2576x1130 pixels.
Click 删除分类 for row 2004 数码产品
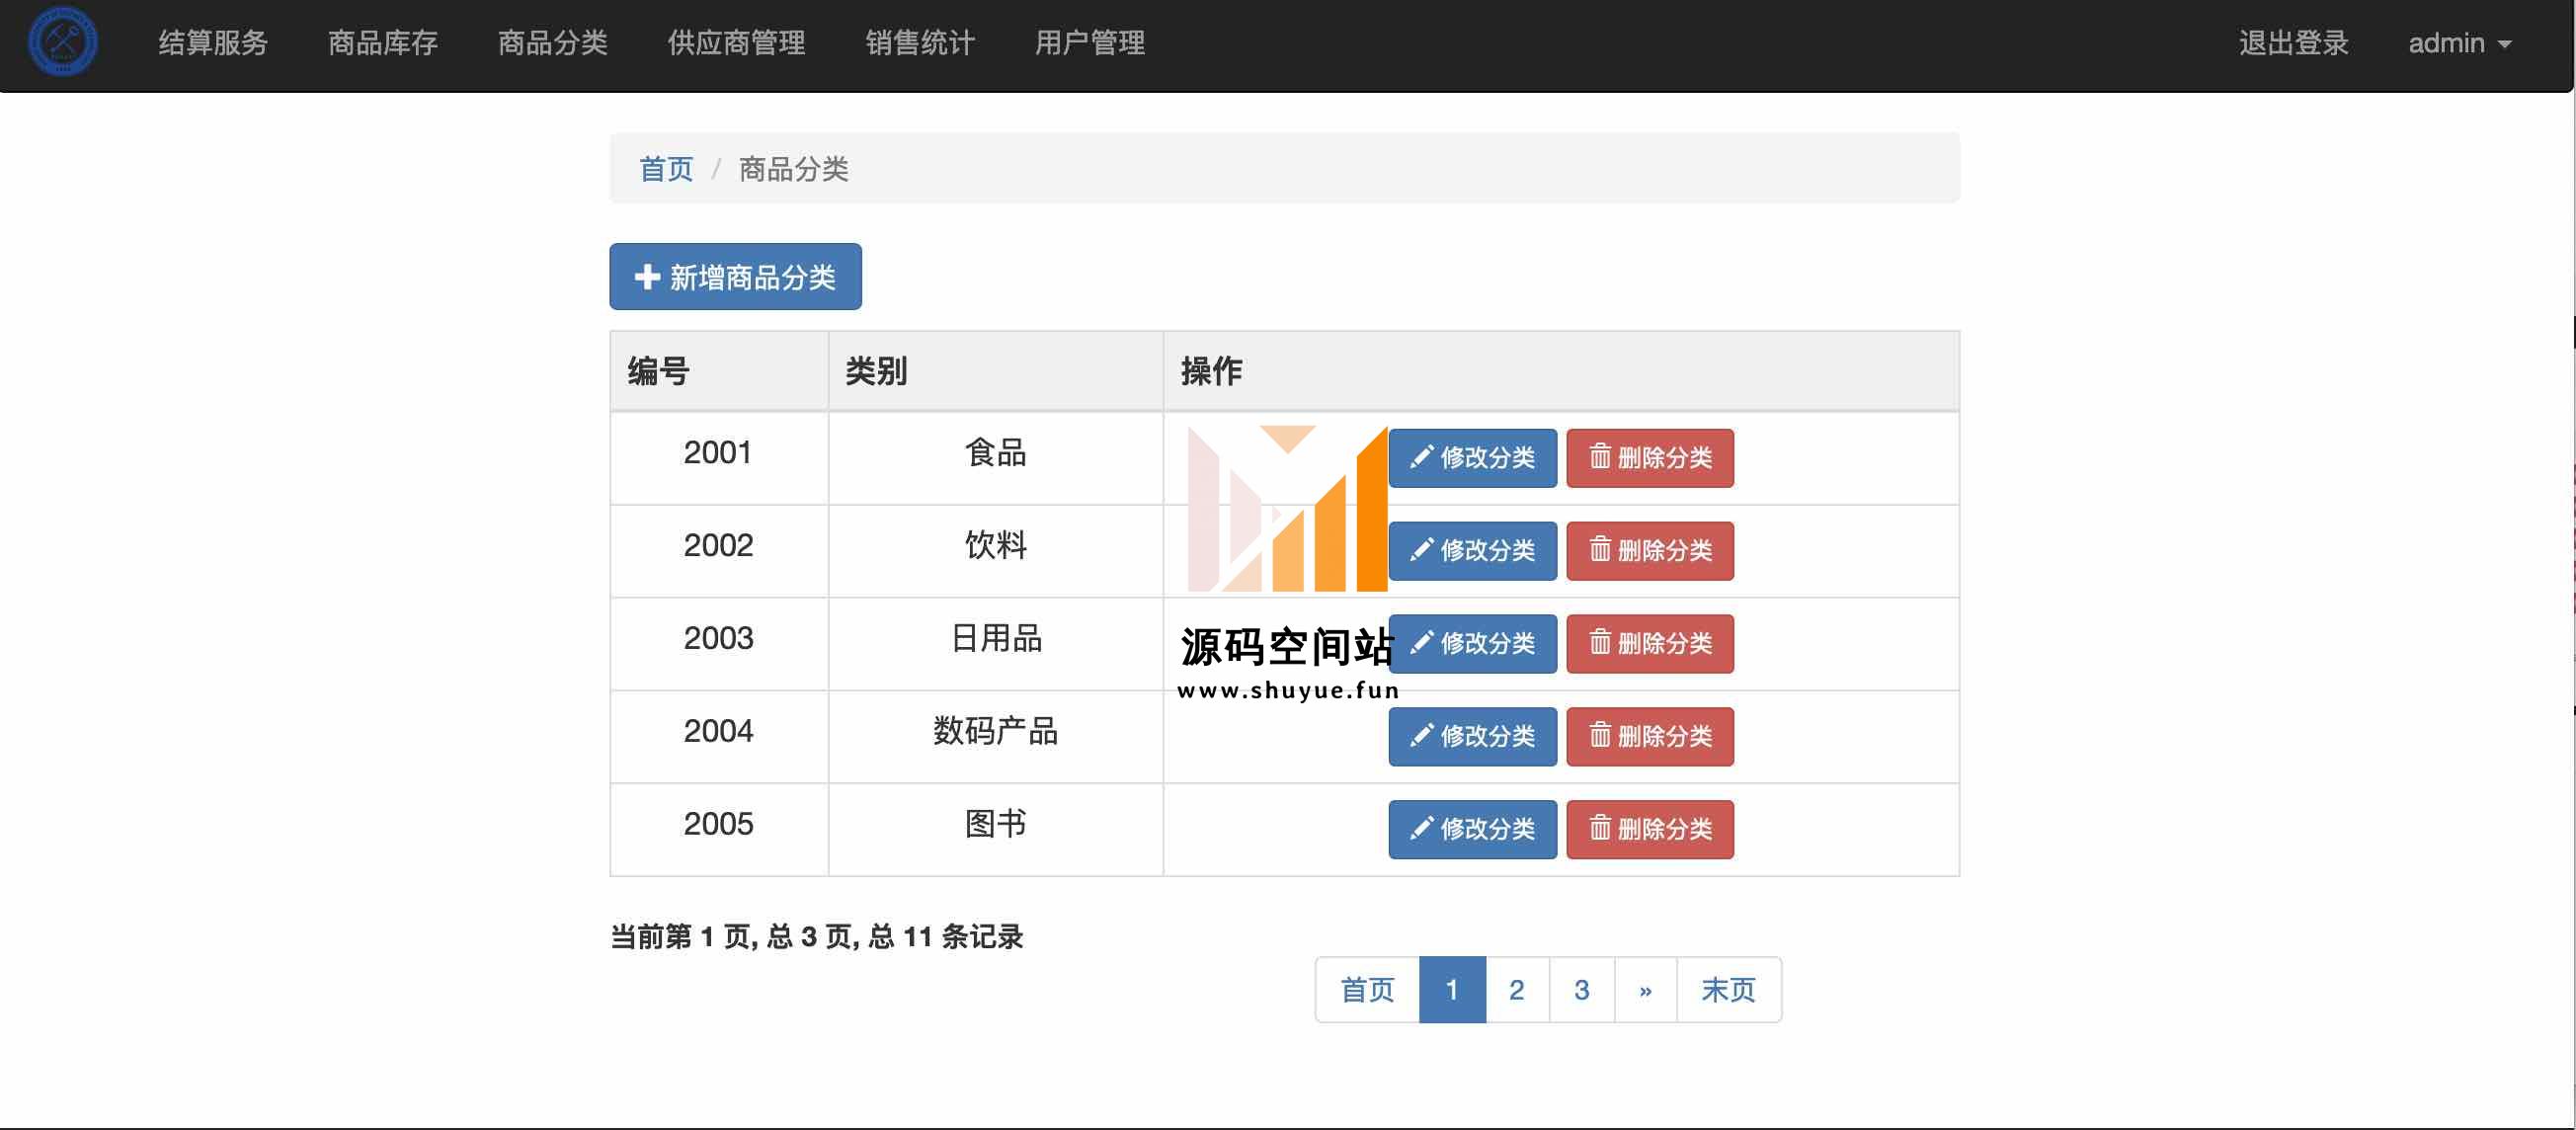[x=1650, y=737]
